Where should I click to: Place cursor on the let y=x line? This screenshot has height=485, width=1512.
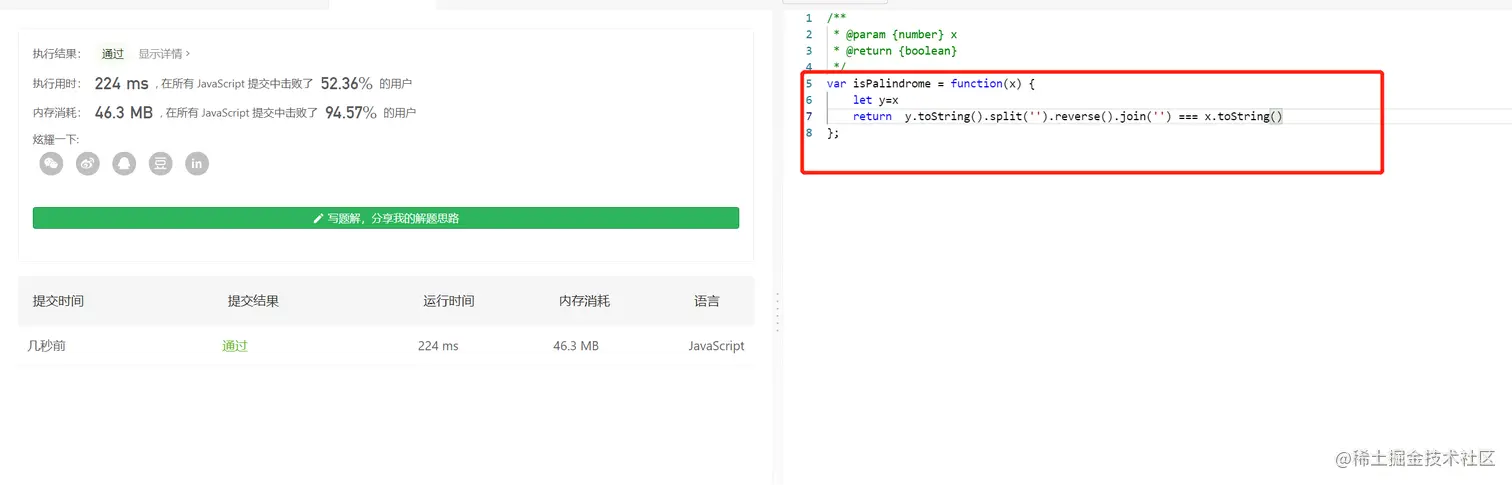[875, 100]
